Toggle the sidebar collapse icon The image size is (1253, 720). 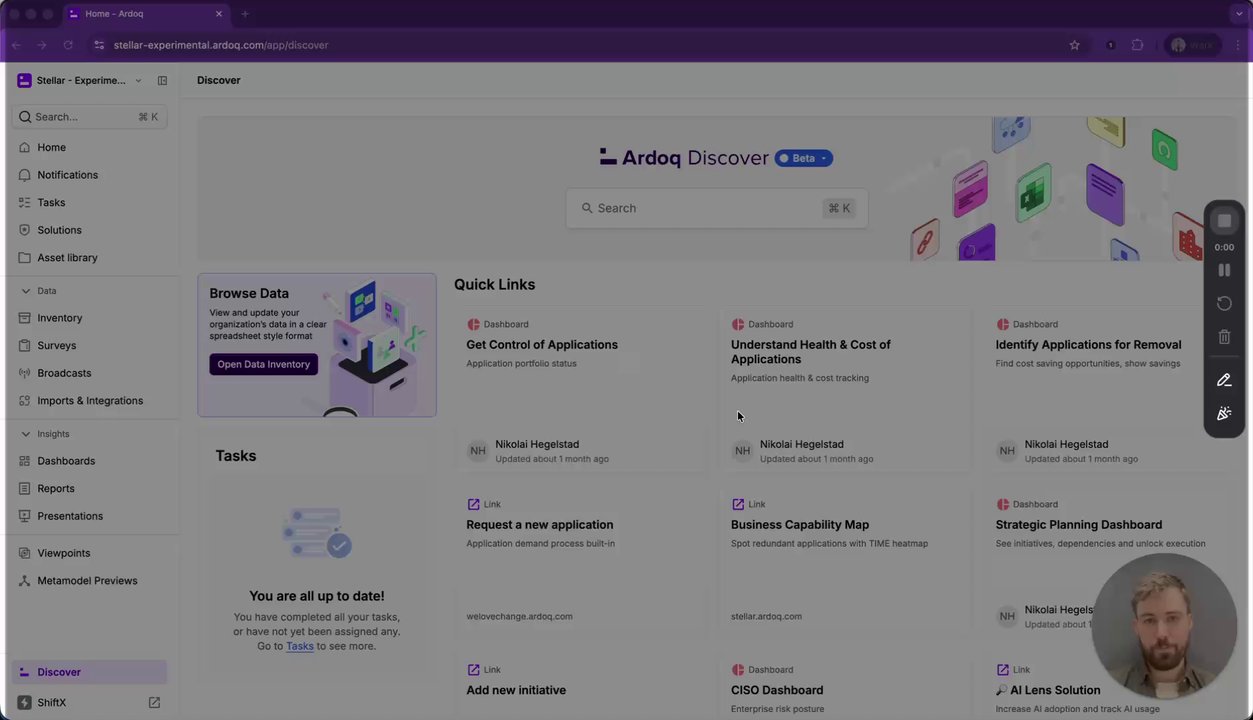tap(162, 80)
